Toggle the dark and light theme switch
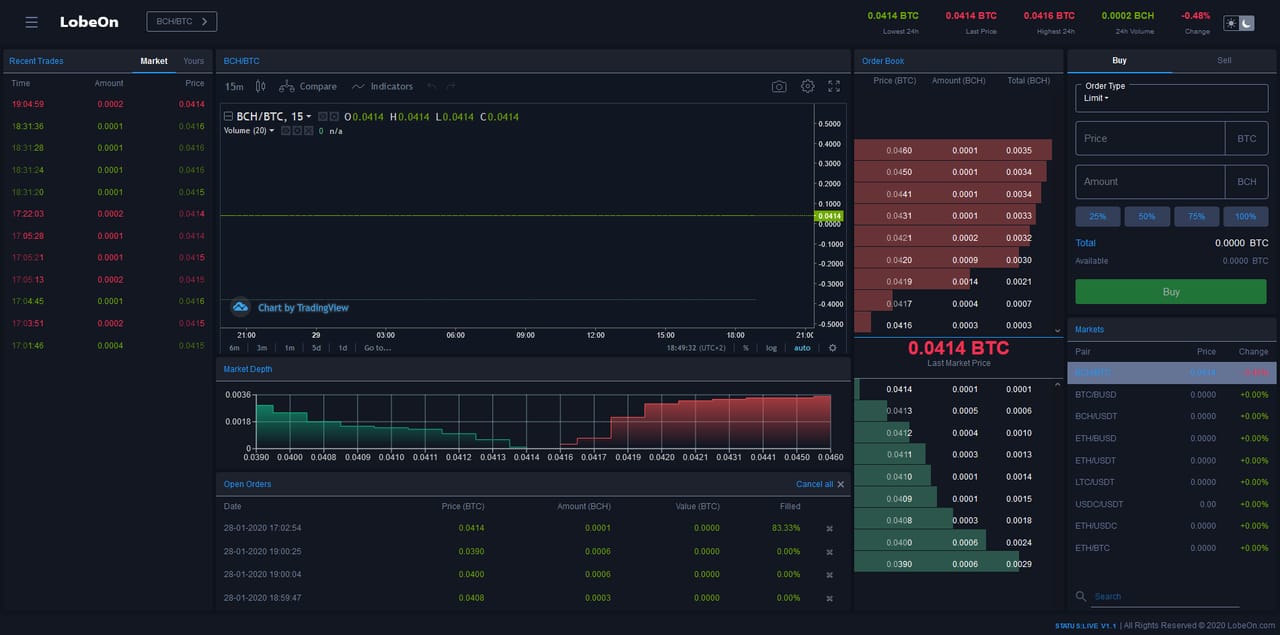 pos(1239,23)
